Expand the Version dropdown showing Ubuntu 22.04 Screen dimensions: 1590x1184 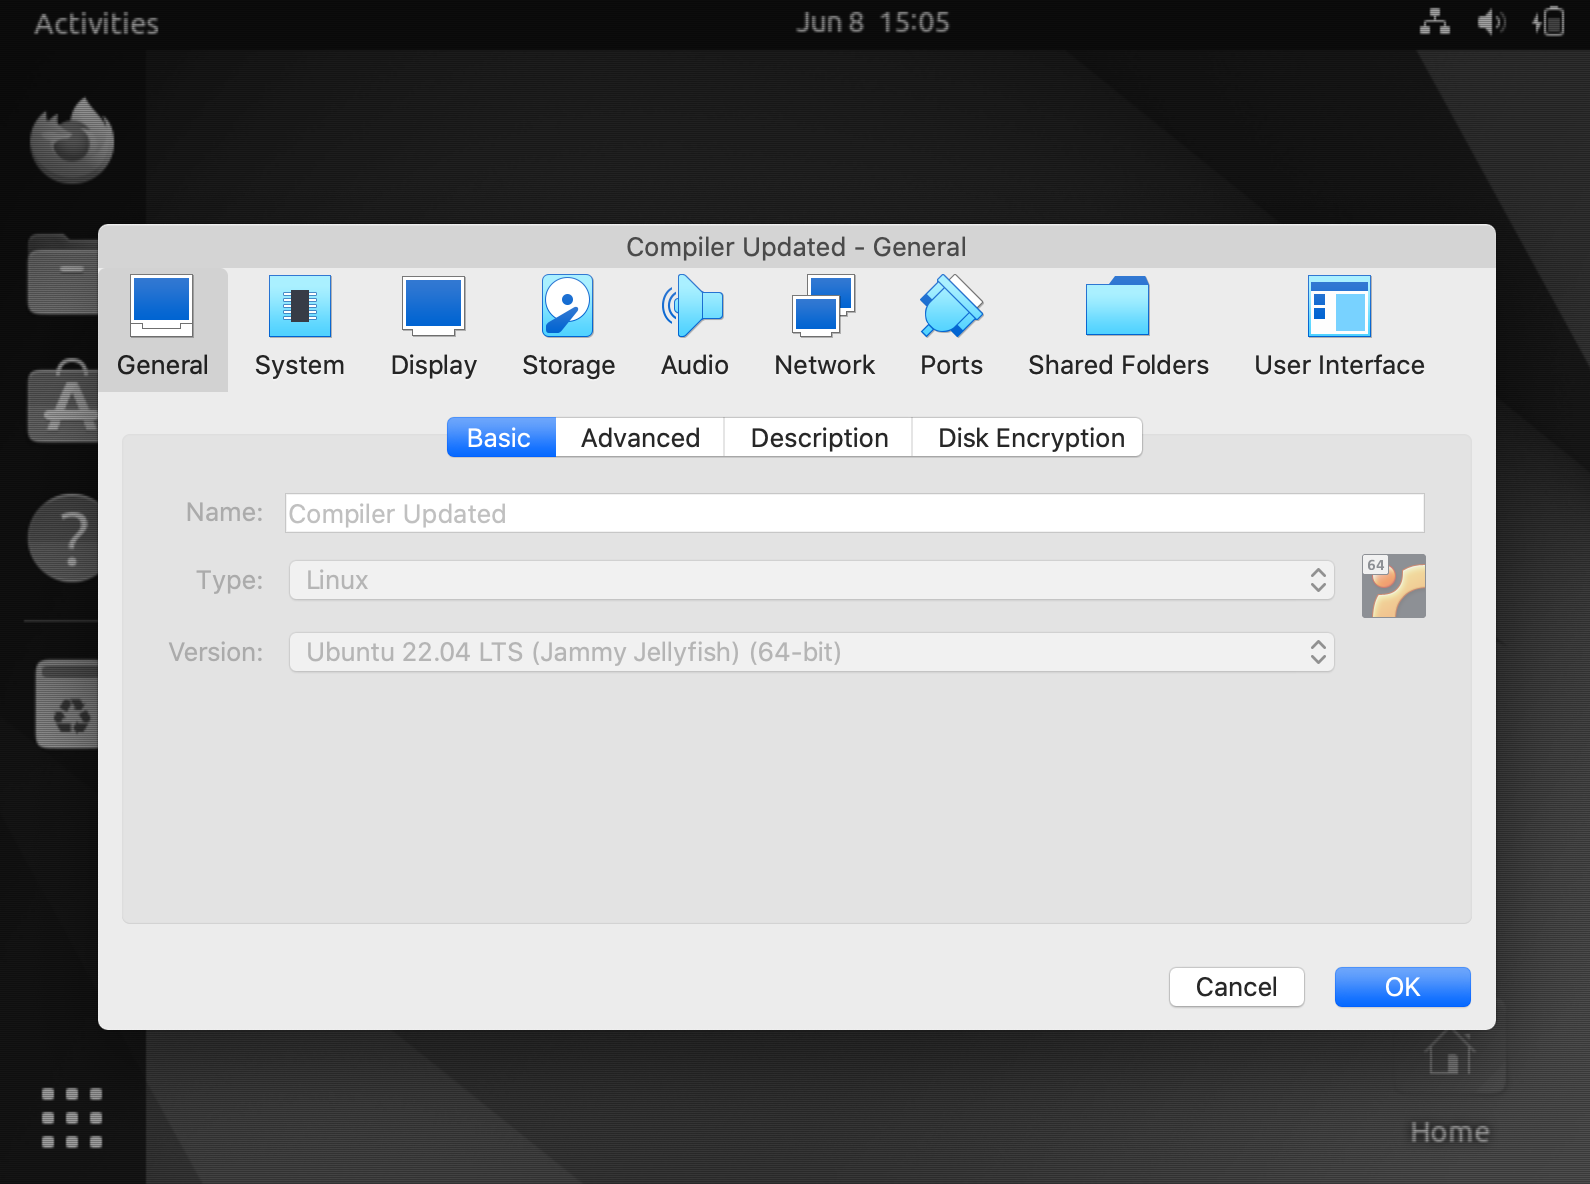(811, 652)
